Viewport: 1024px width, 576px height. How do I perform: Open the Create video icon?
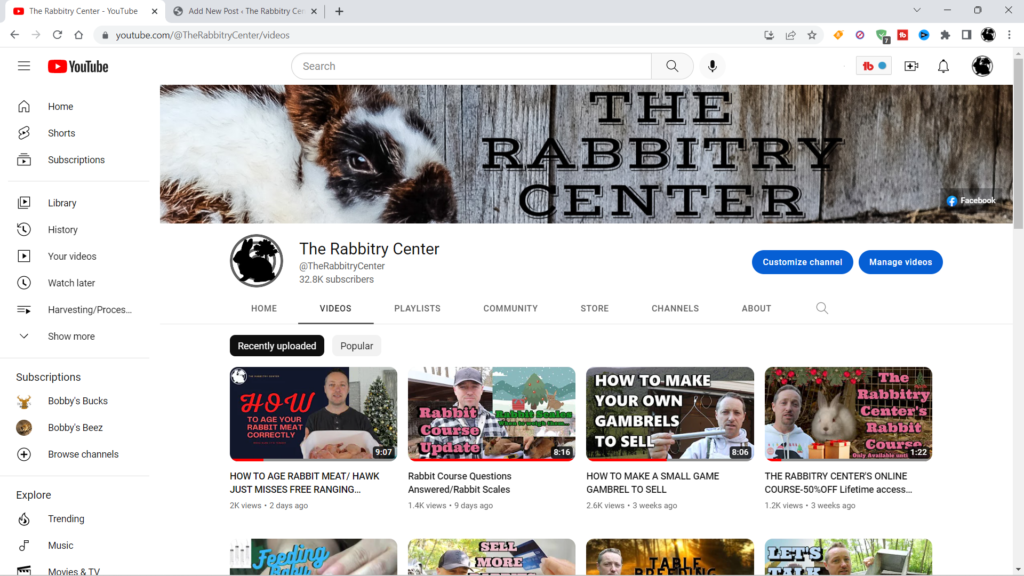pyautogui.click(x=911, y=66)
